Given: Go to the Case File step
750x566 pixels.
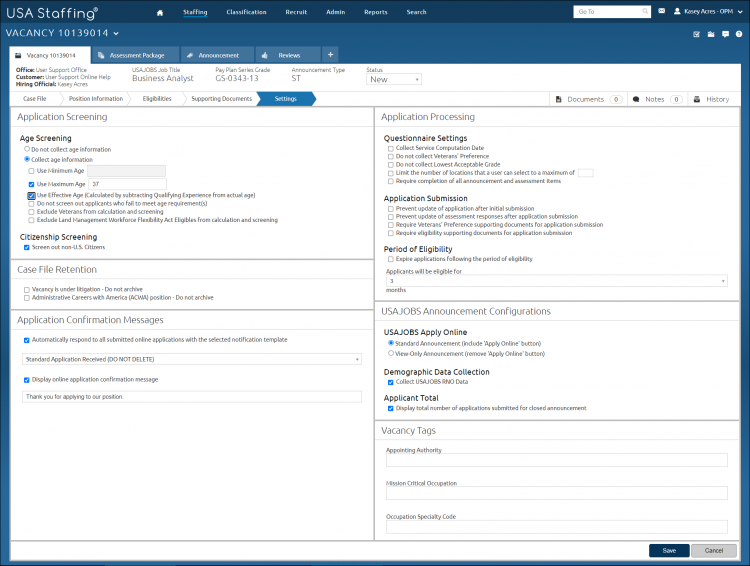Looking at the screenshot, I should [x=34, y=99].
